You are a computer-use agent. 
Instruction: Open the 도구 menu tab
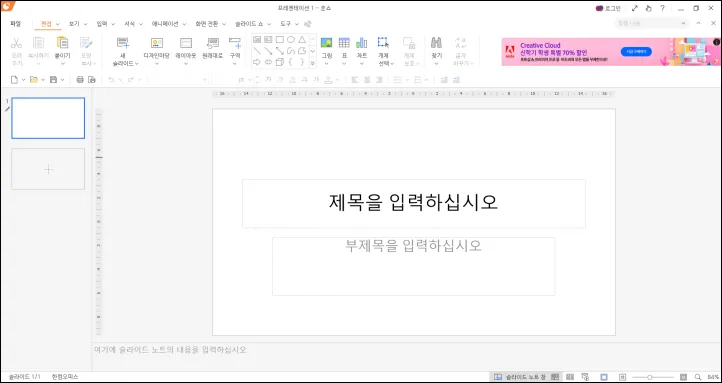[285, 23]
